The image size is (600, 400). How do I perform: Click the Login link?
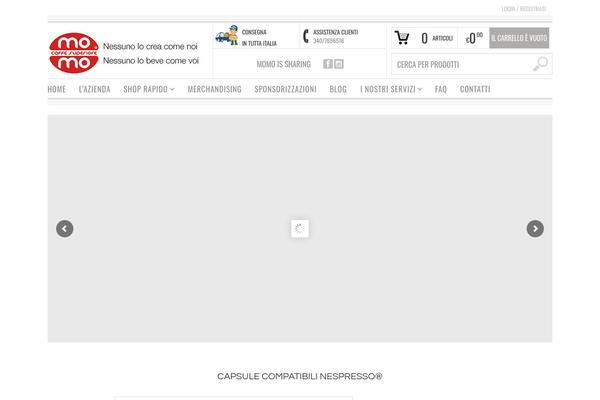point(508,8)
